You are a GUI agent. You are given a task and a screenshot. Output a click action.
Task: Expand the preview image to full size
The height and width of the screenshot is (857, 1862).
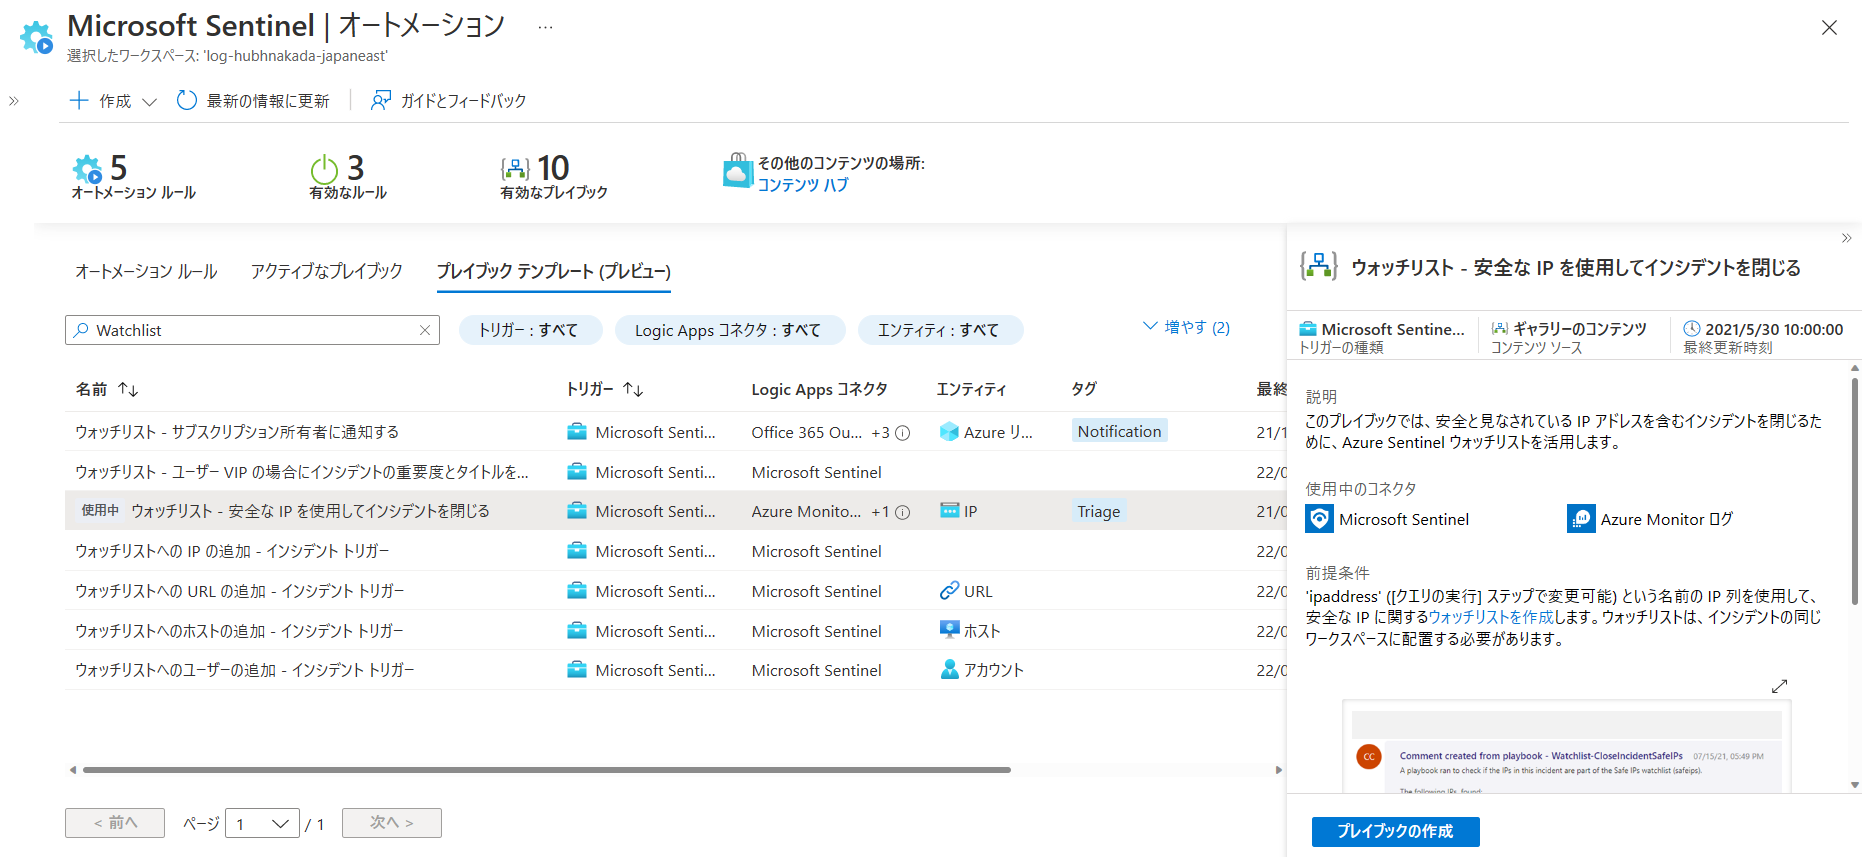point(1779,686)
